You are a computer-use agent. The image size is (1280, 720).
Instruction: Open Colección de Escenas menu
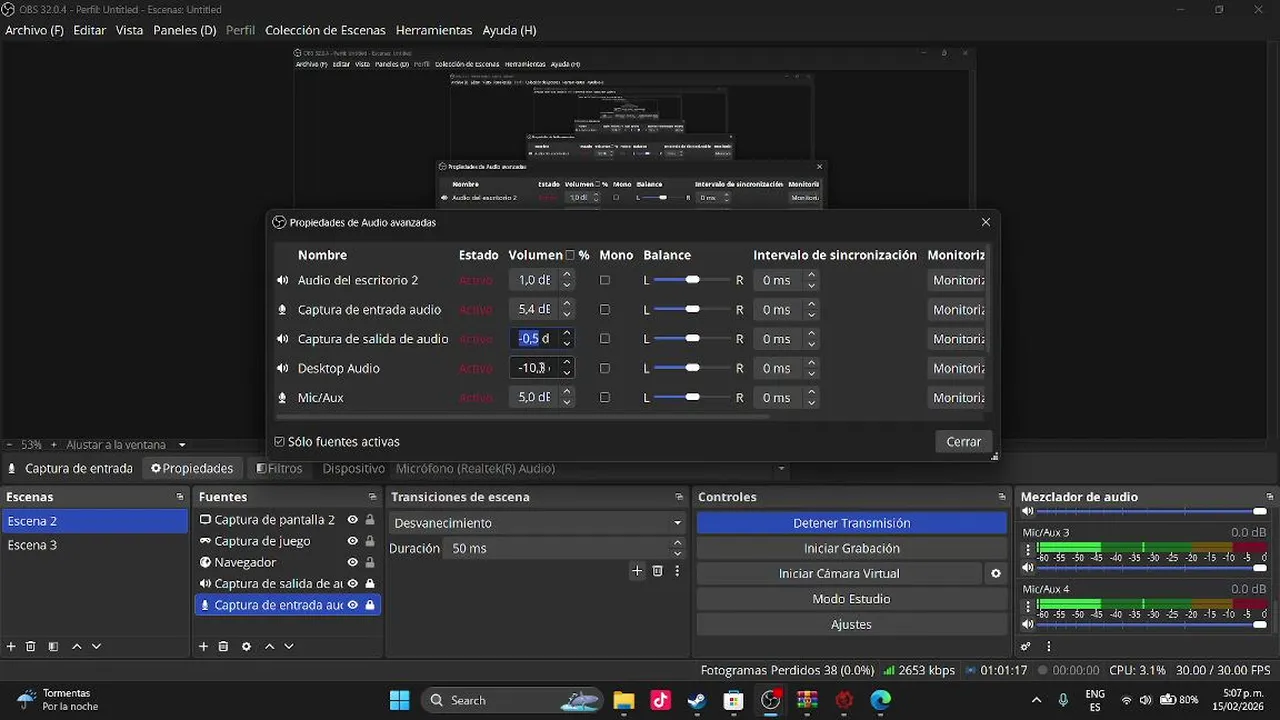pos(325,30)
